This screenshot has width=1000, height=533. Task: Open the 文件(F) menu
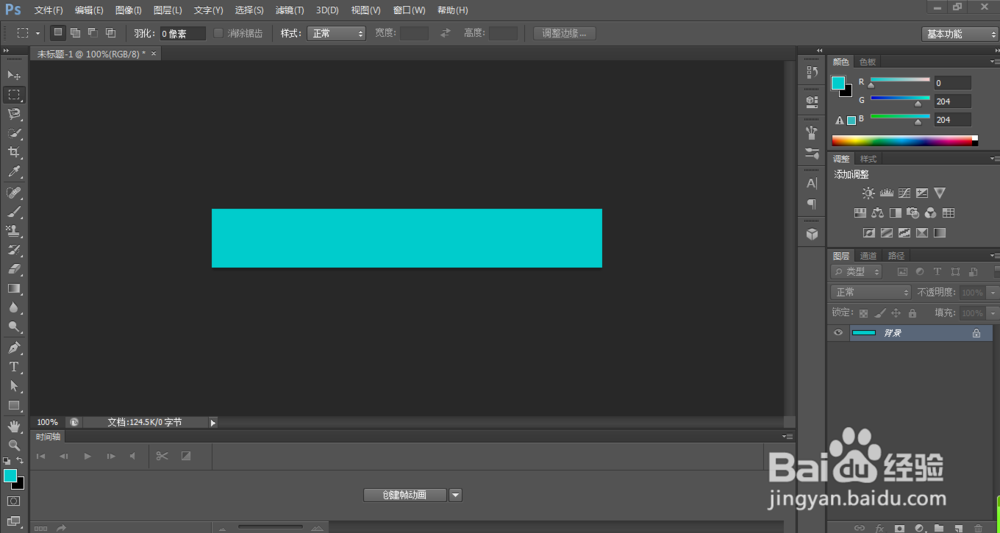coord(48,10)
